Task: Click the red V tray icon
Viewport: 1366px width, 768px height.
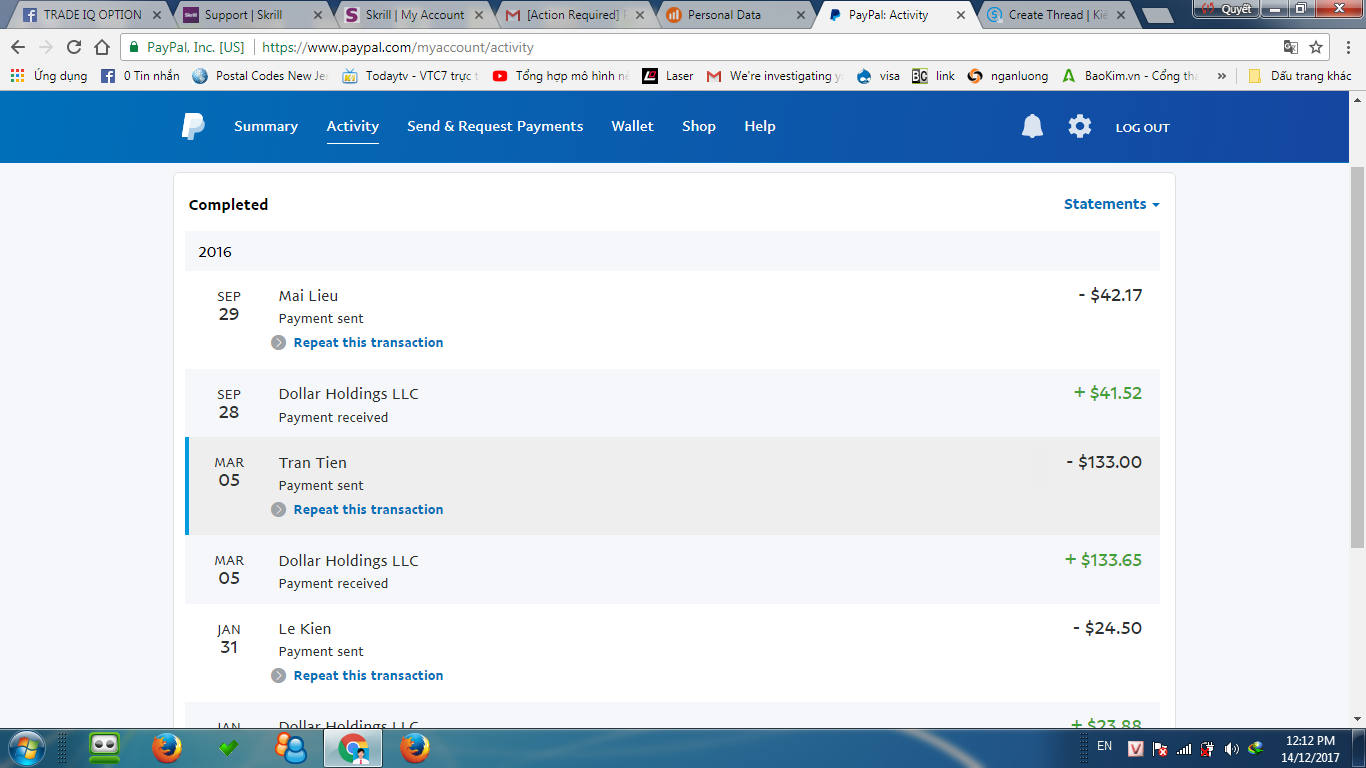Action: pyautogui.click(x=1136, y=749)
